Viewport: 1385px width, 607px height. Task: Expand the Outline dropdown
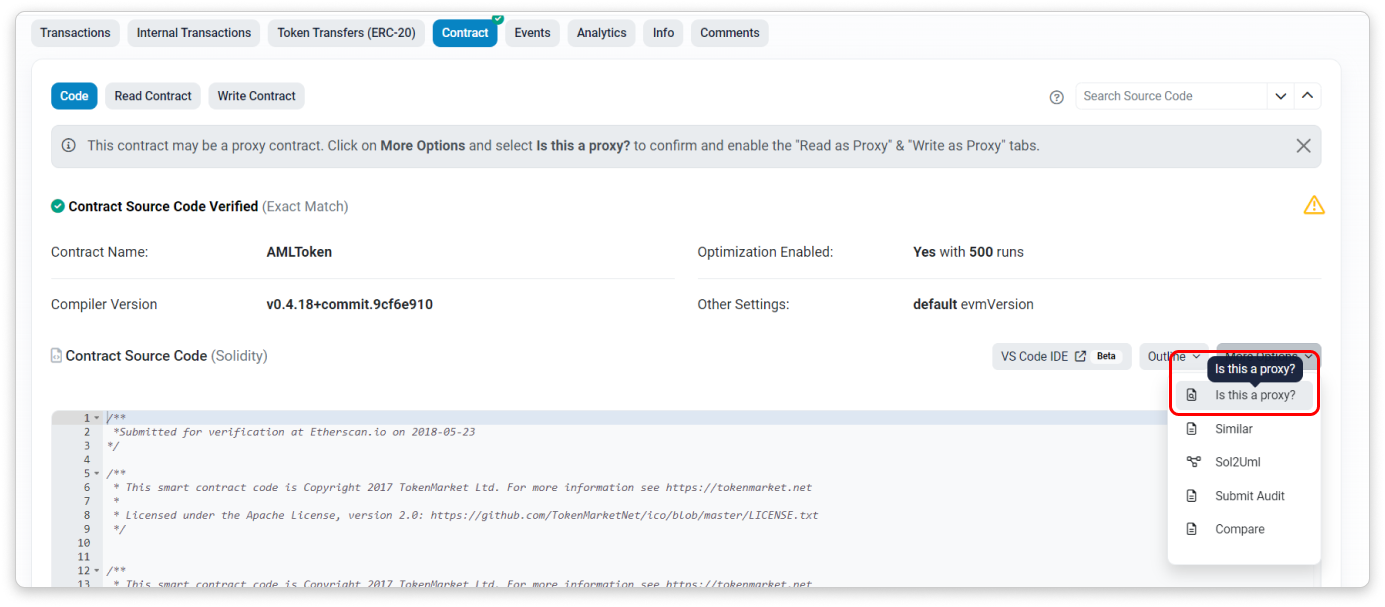click(x=1173, y=357)
